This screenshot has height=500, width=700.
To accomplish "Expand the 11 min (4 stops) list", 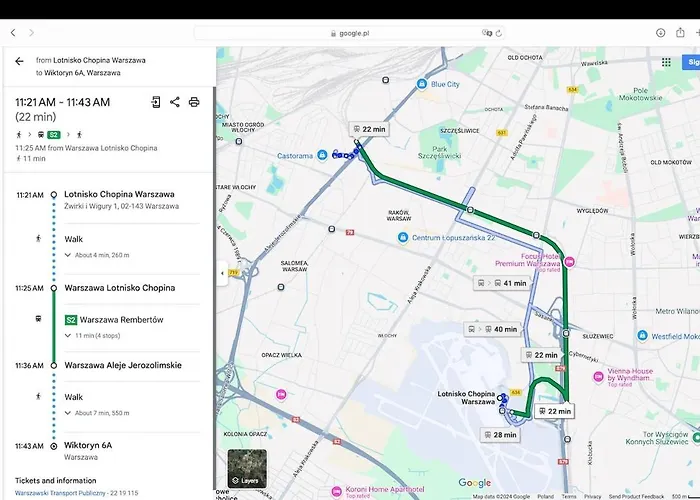I will [x=69, y=336].
